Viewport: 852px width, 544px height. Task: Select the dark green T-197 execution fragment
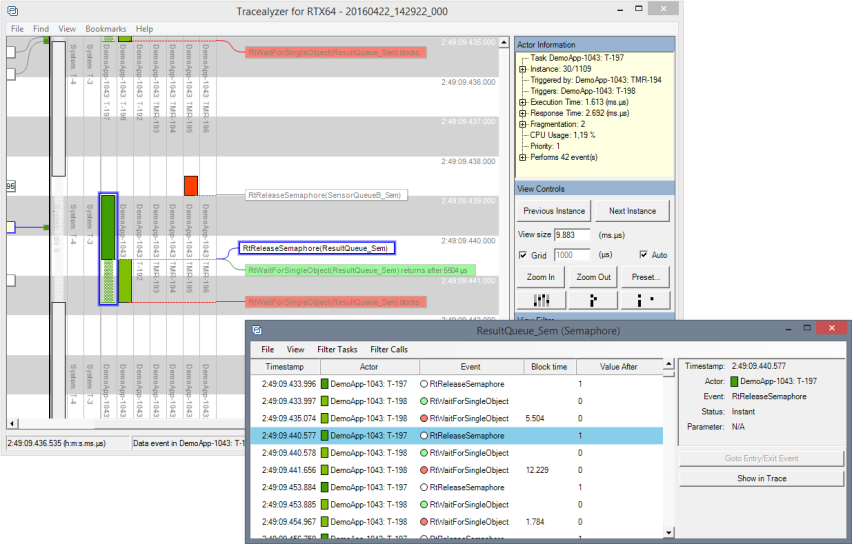click(108, 227)
